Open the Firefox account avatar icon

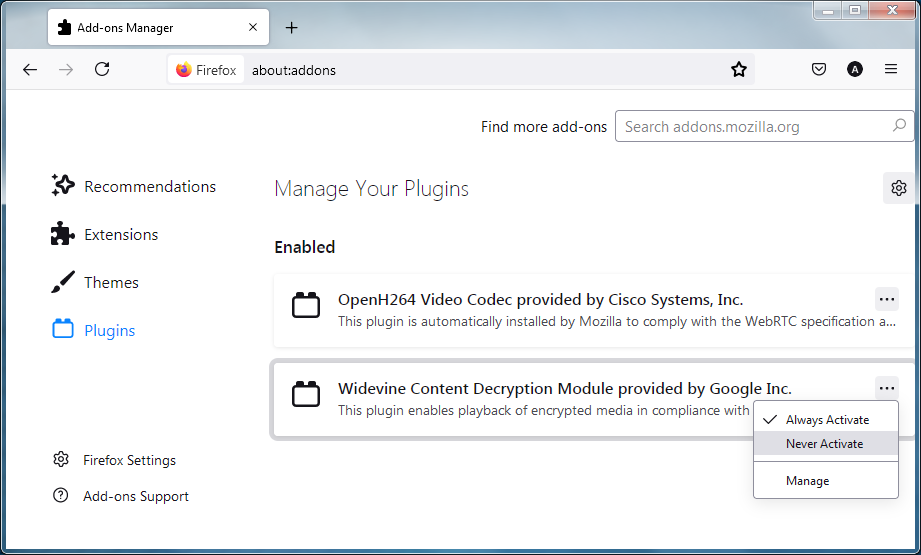point(854,70)
